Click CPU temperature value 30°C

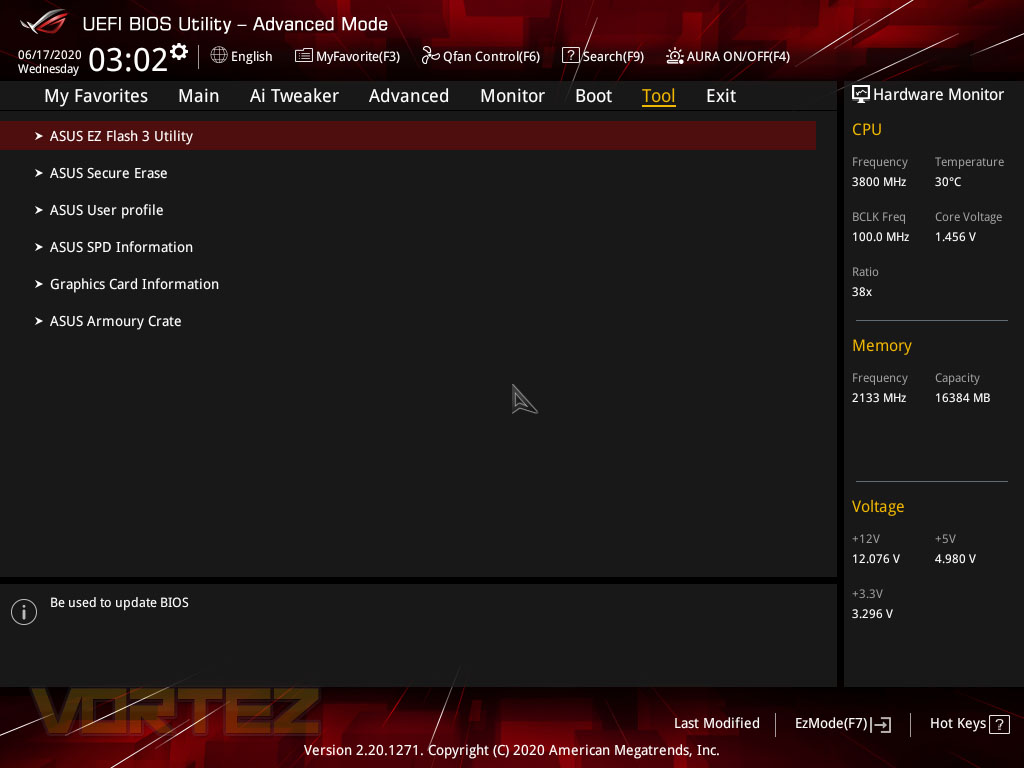pos(948,182)
